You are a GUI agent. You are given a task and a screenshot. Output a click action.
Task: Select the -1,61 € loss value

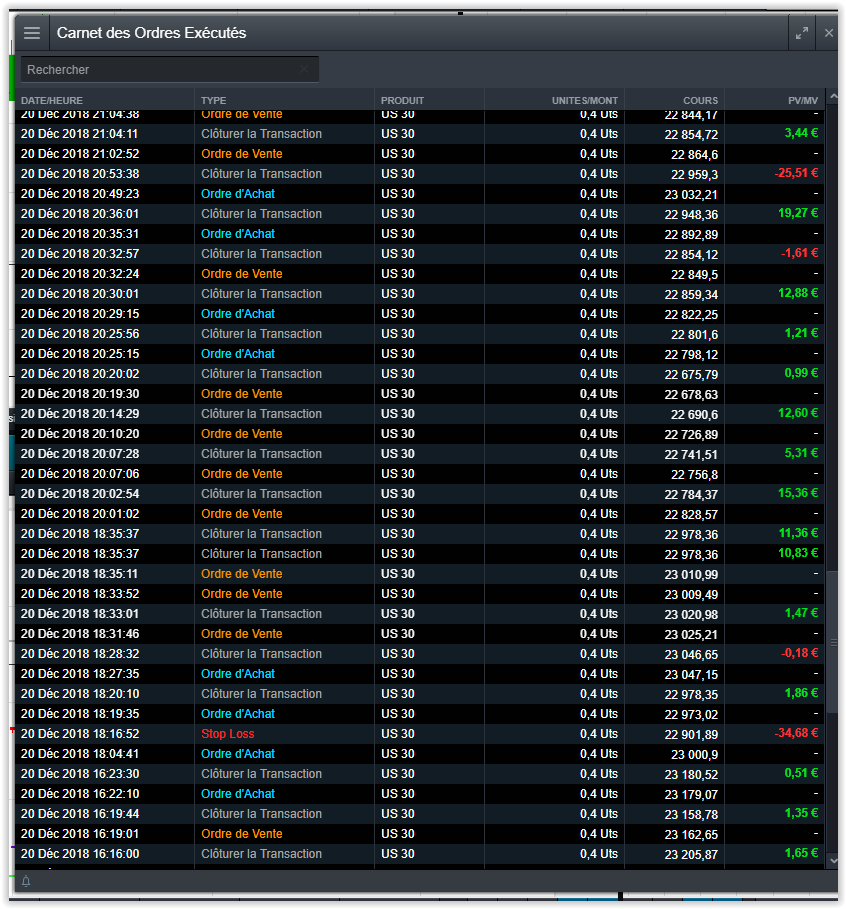click(799, 253)
